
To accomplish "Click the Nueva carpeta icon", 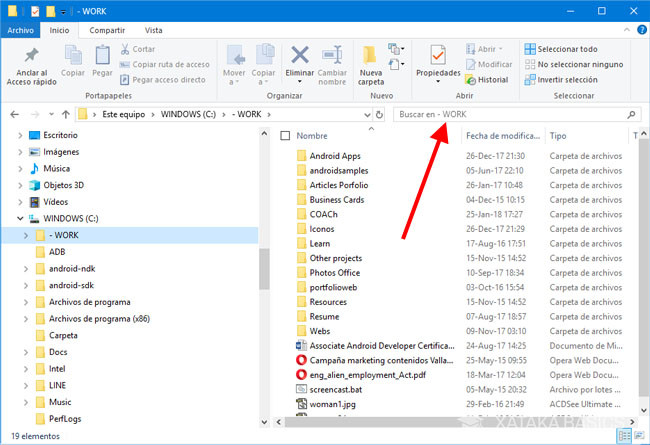I will point(371,60).
